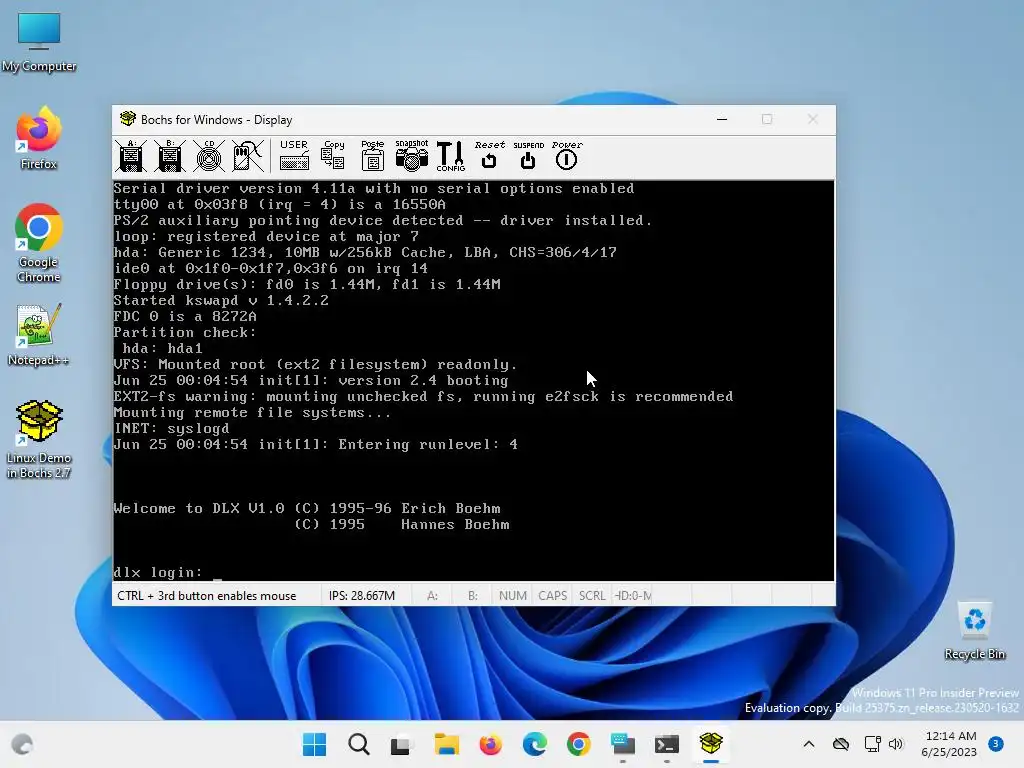Open the CONFIG tool icon
1024x768 pixels.
point(451,156)
